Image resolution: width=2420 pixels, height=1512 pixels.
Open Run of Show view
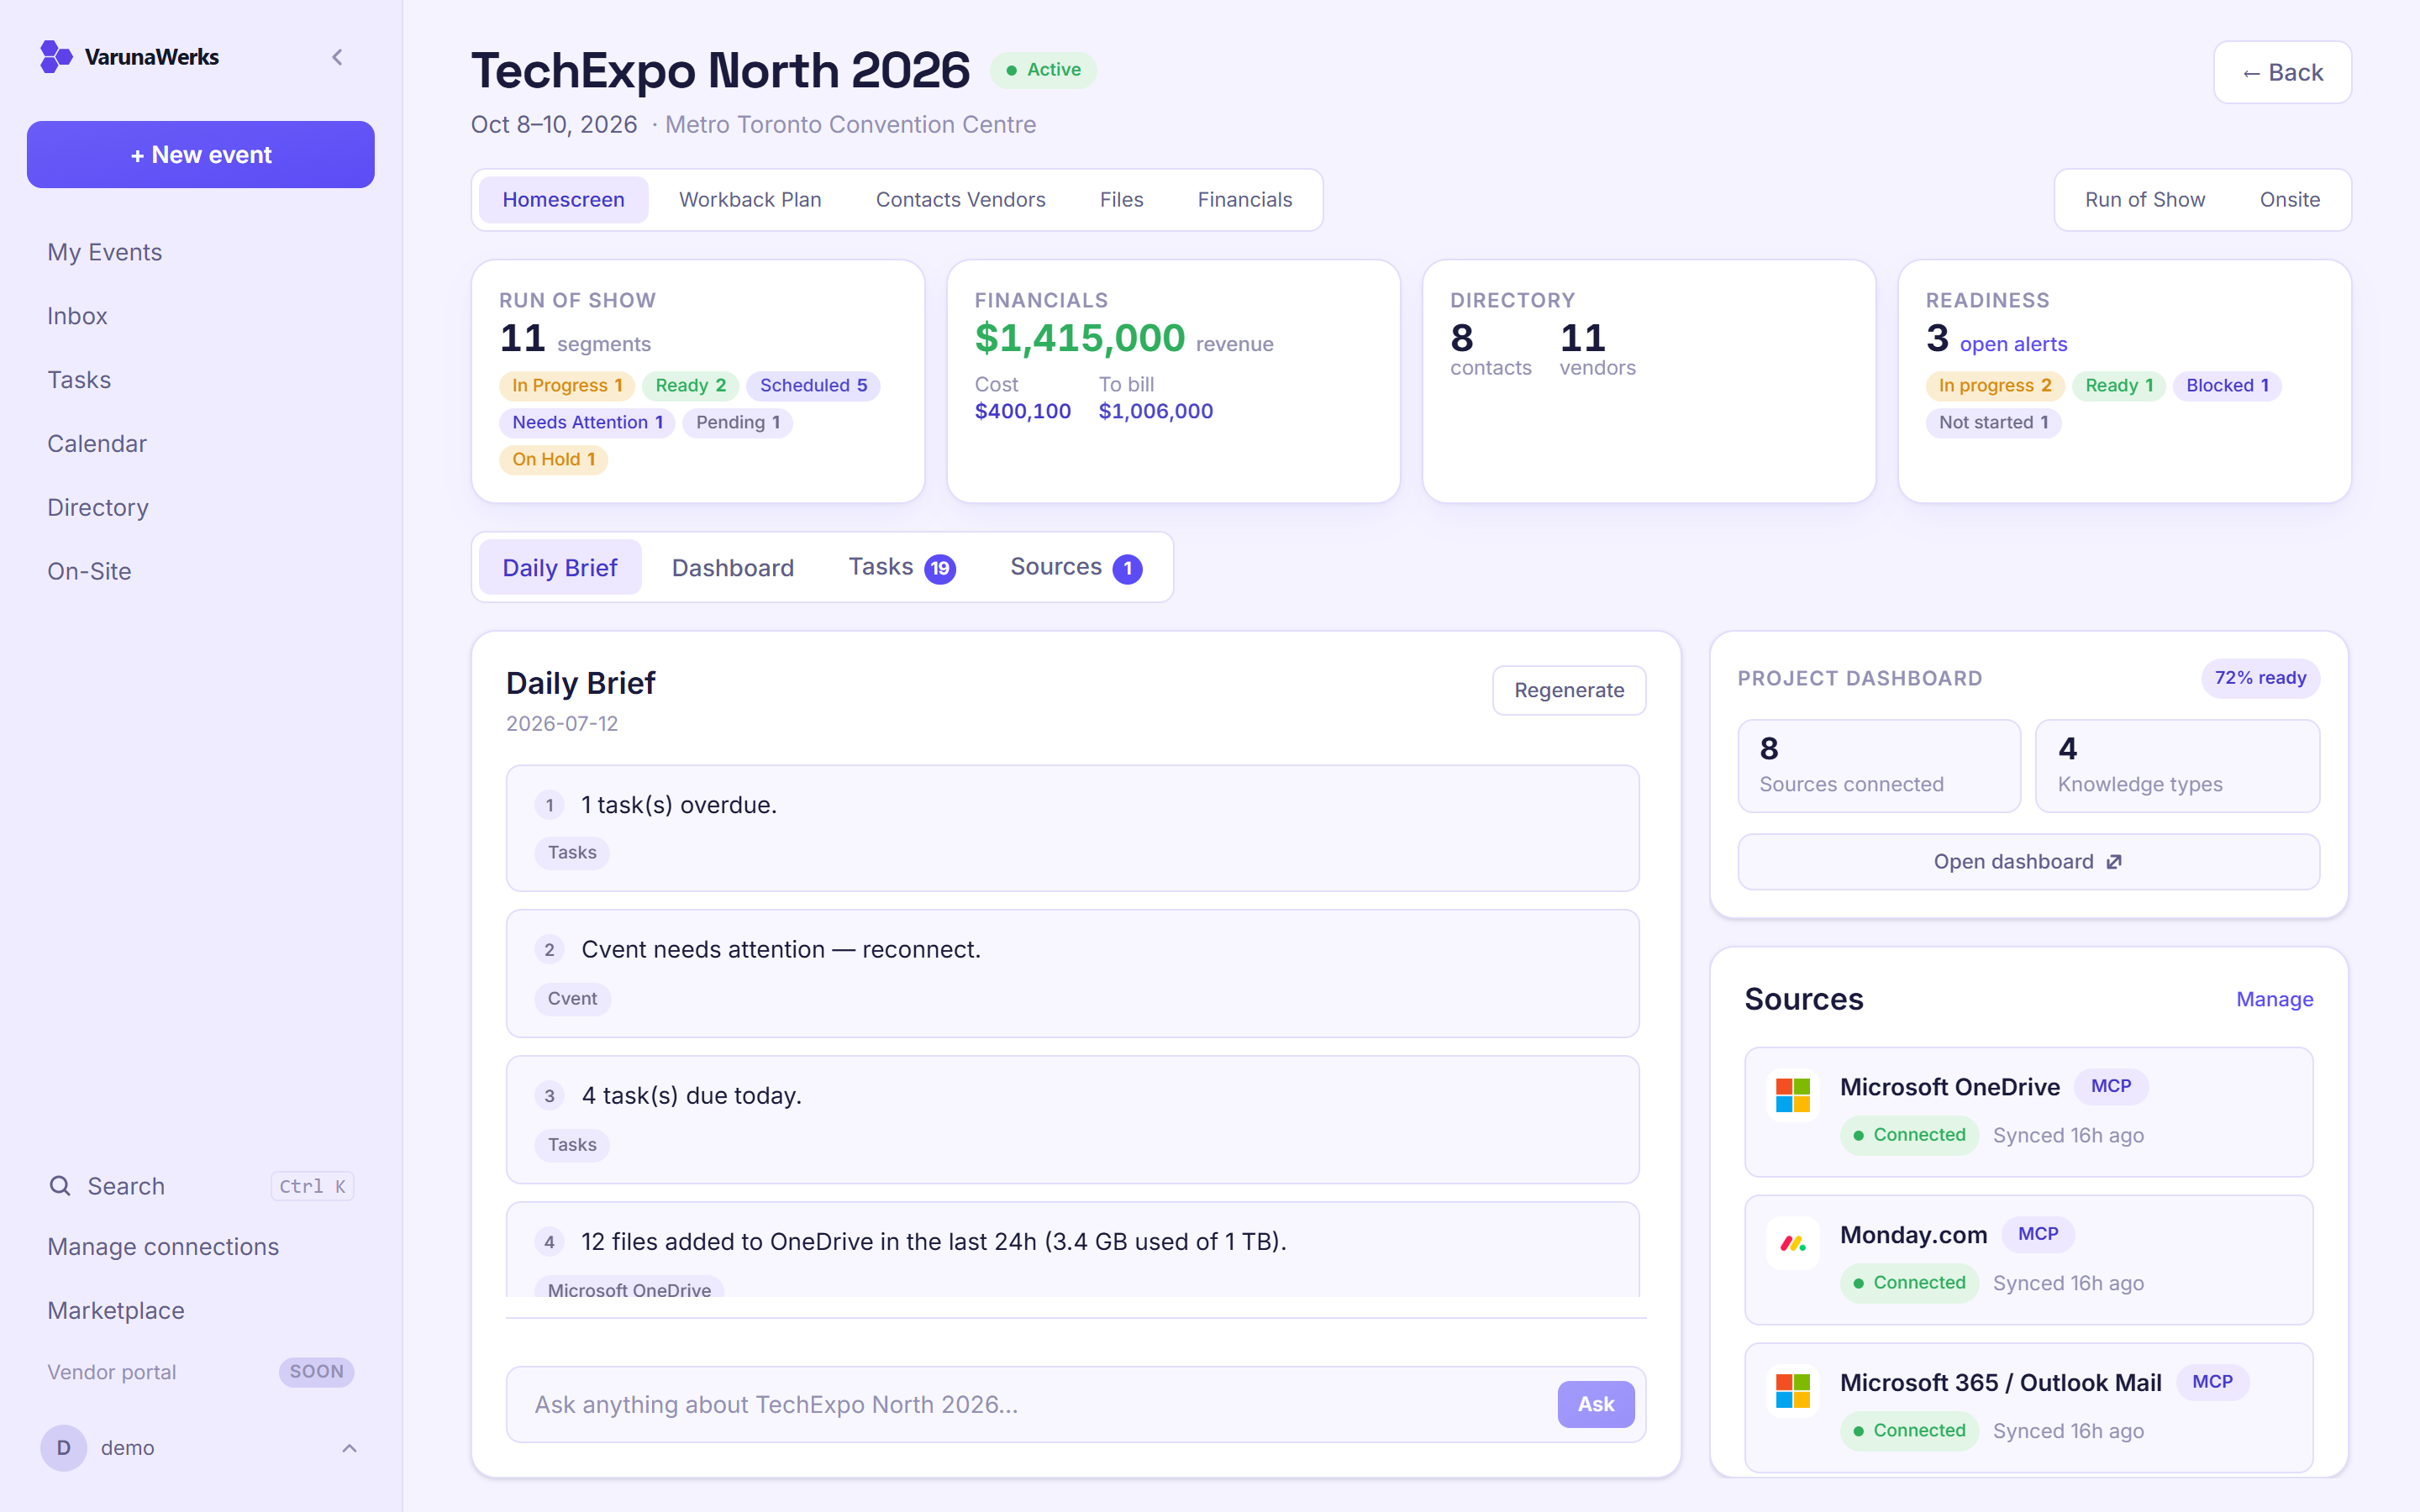pos(2144,200)
